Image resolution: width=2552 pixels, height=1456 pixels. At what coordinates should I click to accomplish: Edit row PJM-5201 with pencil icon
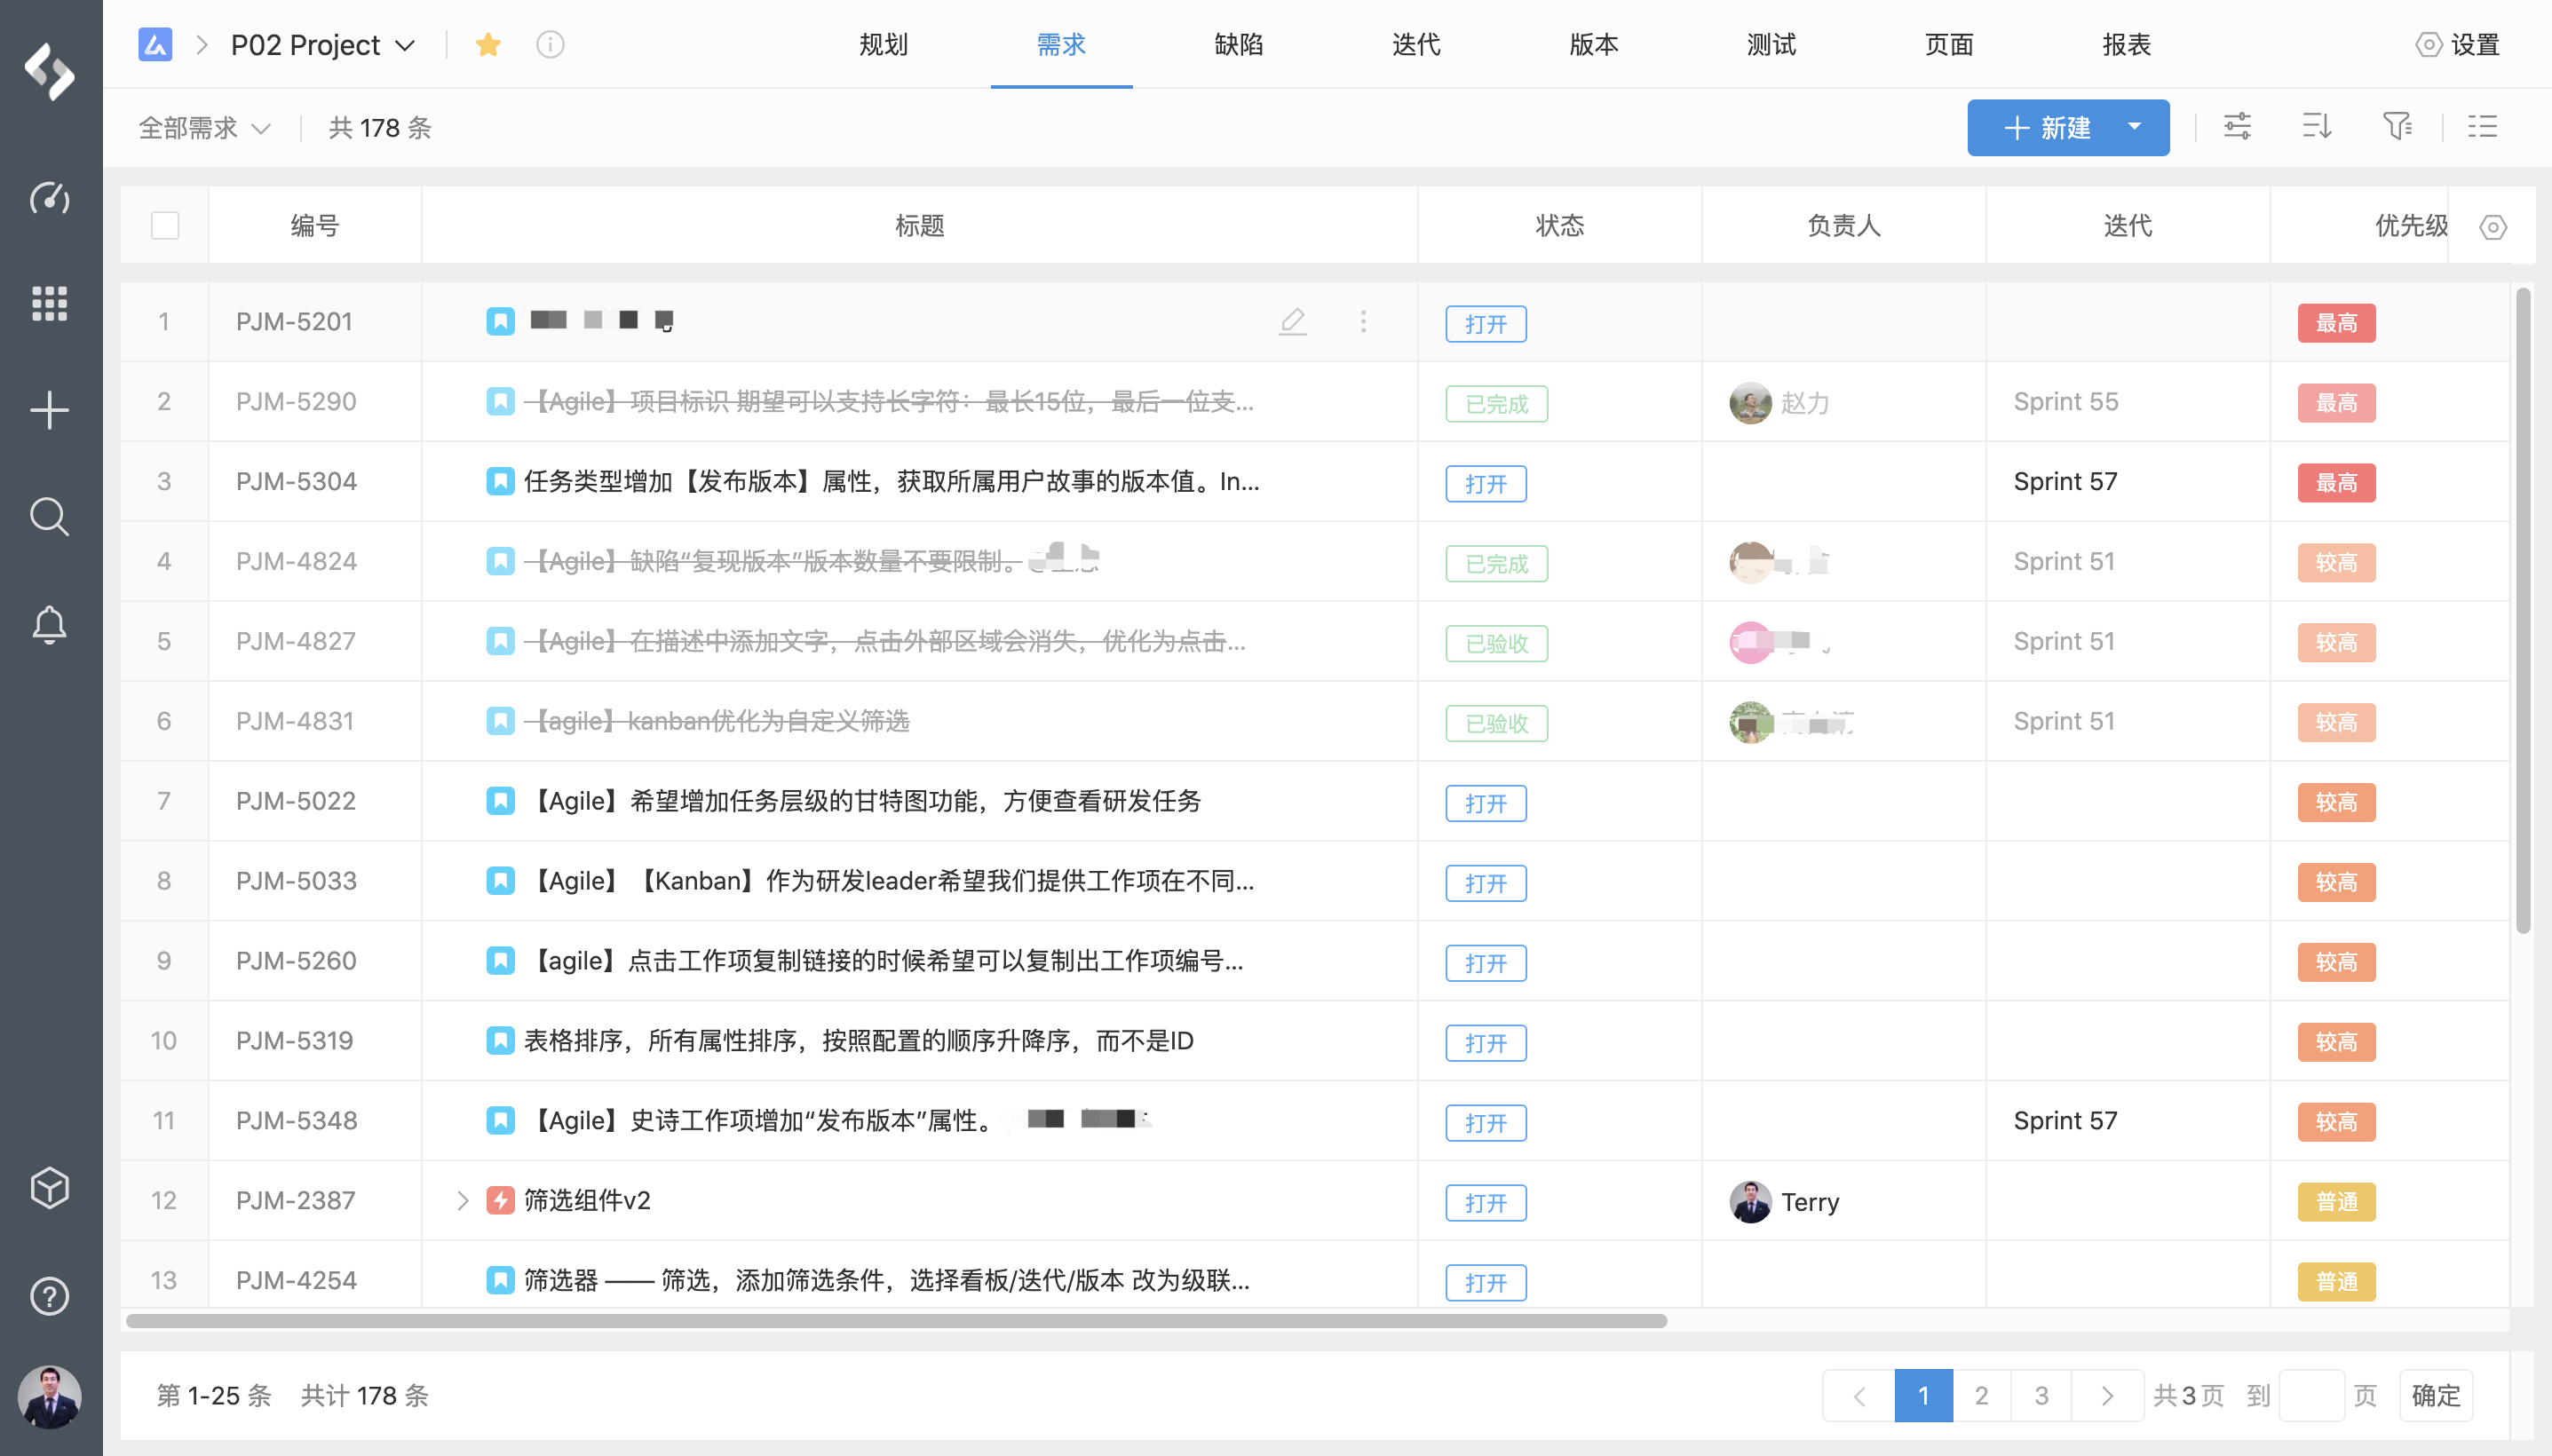[x=1292, y=321]
